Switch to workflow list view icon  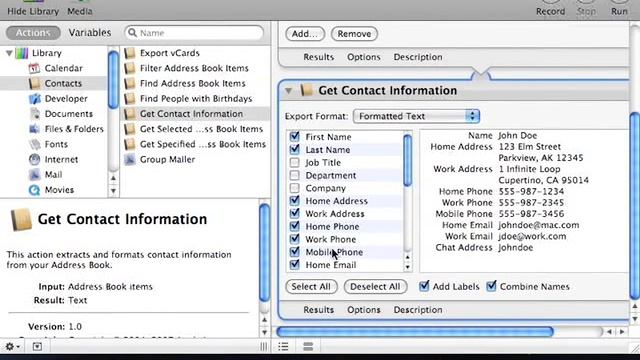click(x=283, y=347)
